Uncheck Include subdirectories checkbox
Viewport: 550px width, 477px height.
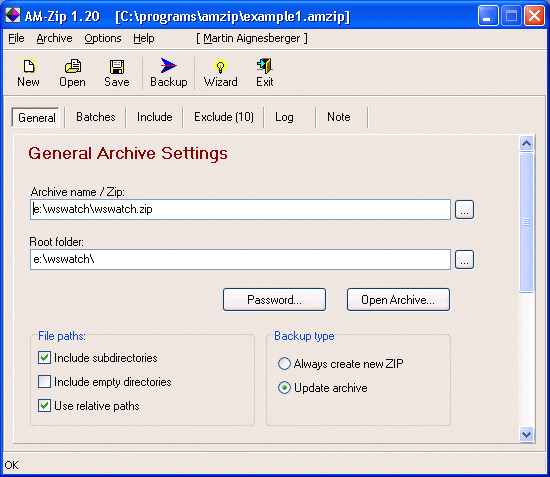[x=44, y=358]
